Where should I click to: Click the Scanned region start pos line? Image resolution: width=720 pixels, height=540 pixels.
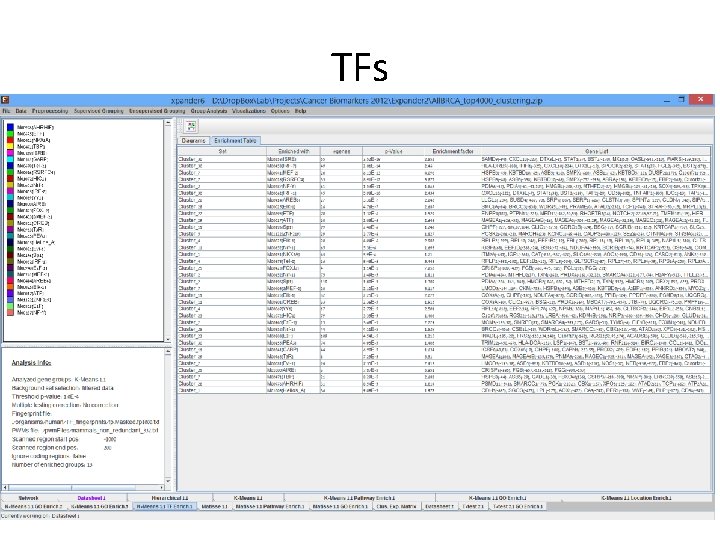64,439
